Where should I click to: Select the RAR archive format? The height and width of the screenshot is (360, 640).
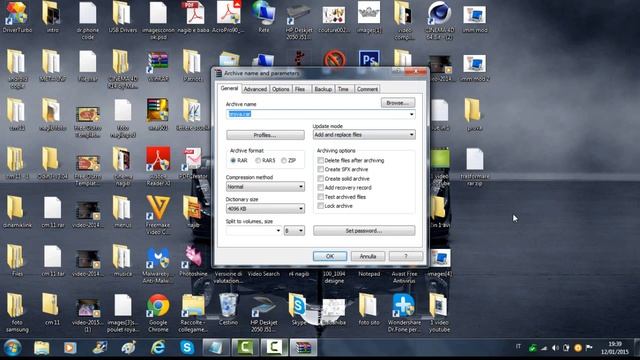pos(239,160)
